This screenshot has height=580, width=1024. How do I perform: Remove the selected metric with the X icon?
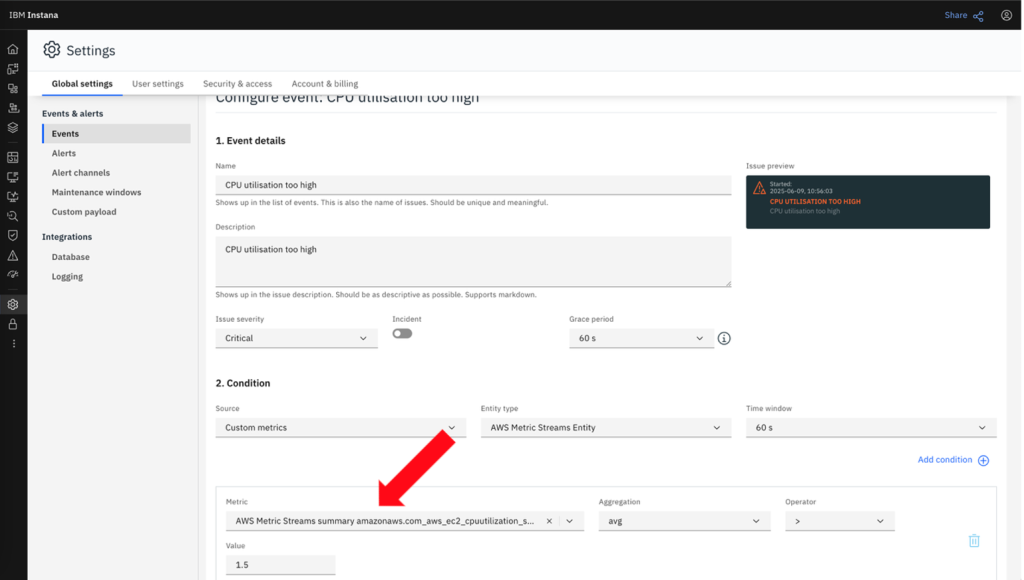(x=549, y=520)
